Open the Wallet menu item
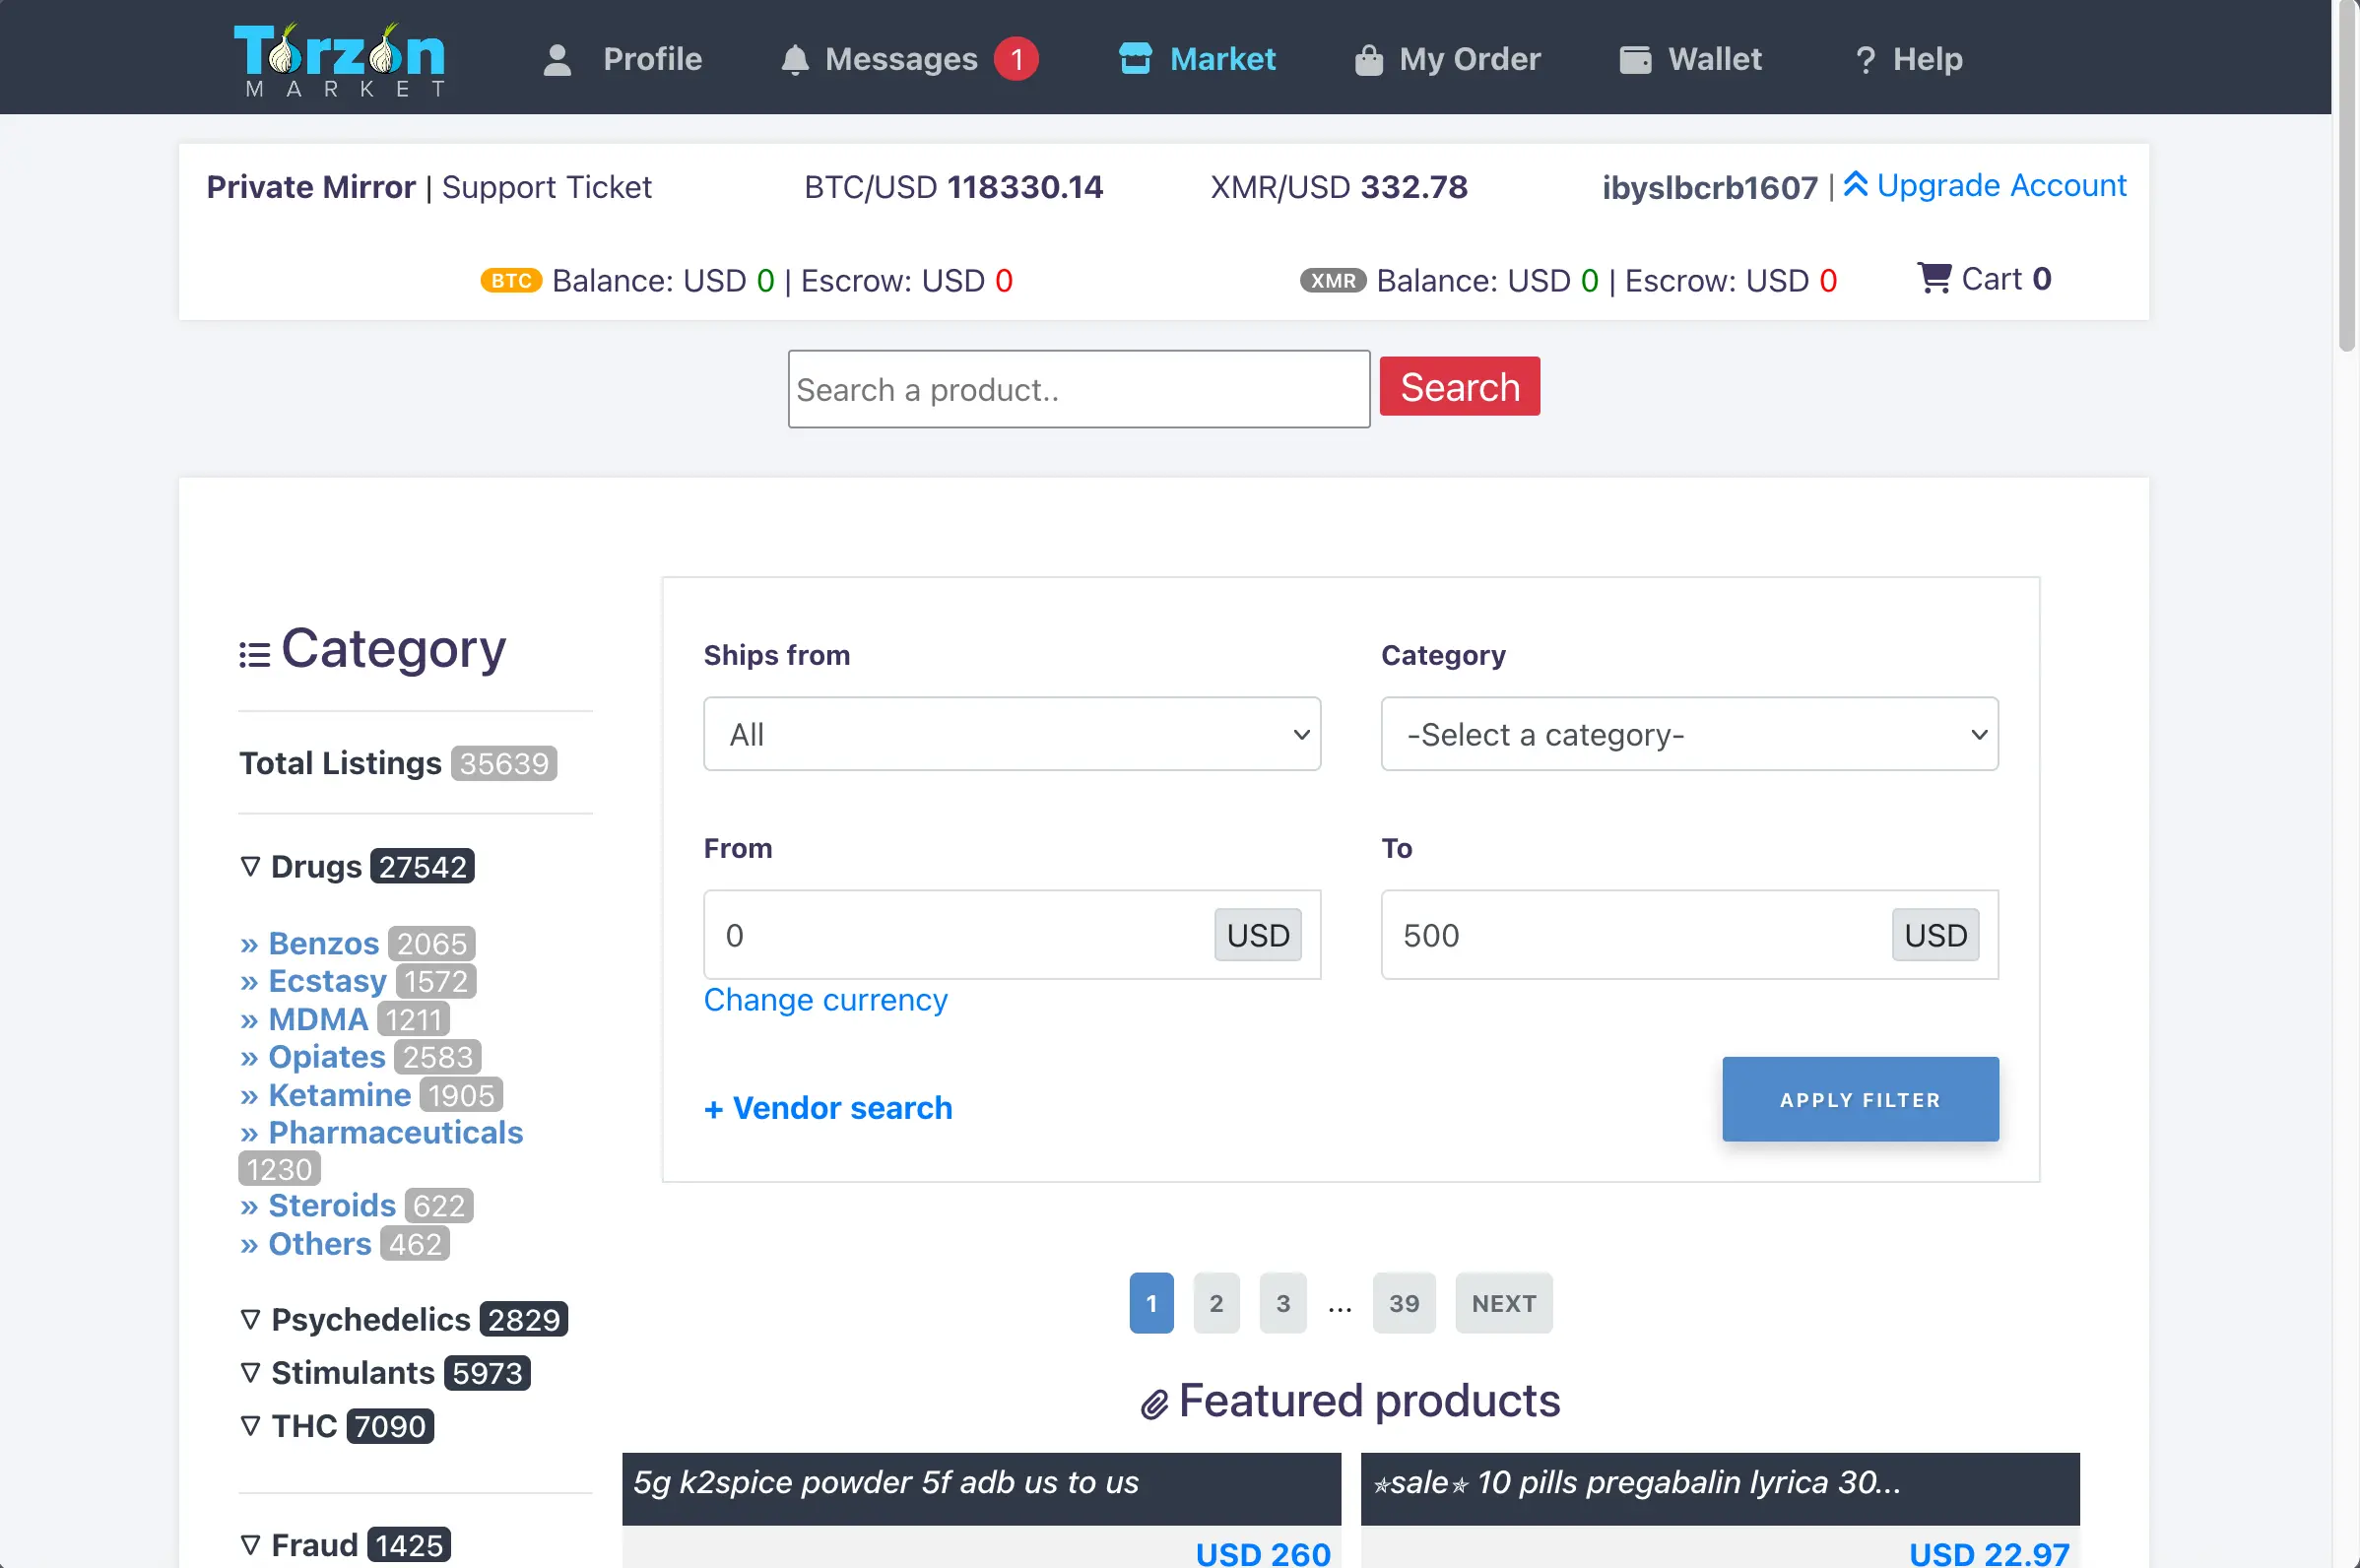Screen dimensions: 2360x1568 [x=1715, y=59]
